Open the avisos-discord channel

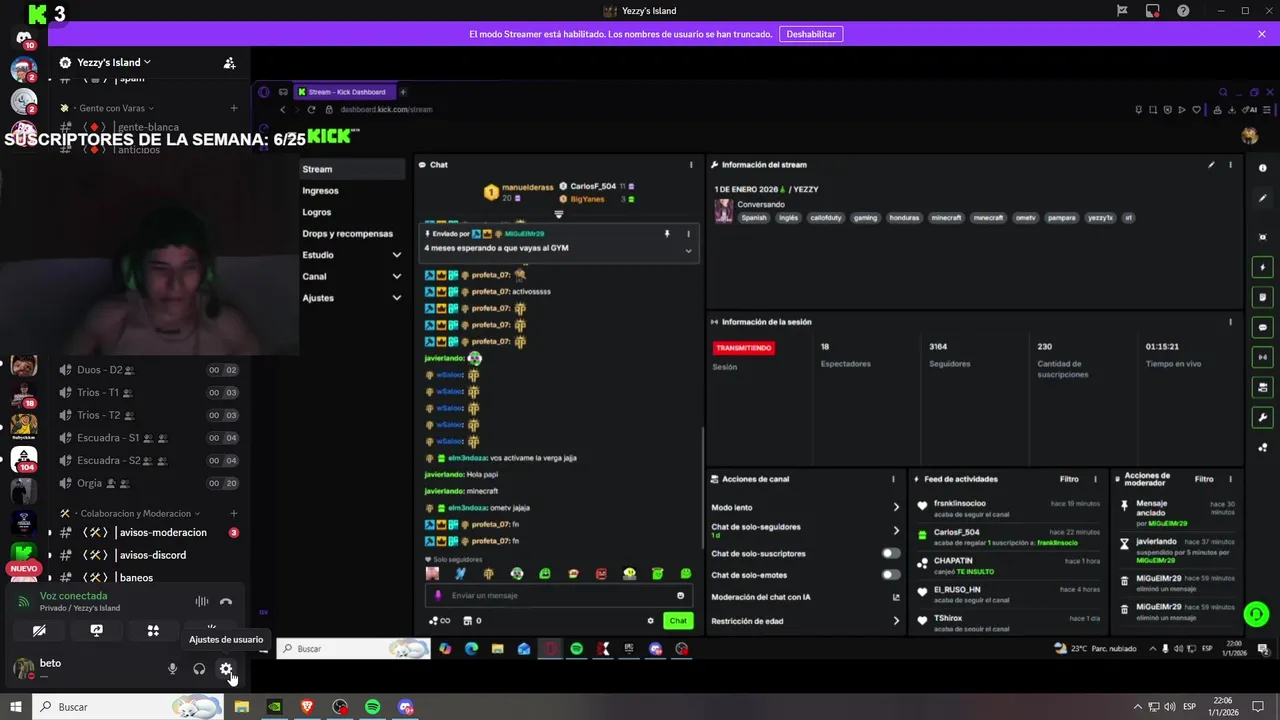(148, 555)
